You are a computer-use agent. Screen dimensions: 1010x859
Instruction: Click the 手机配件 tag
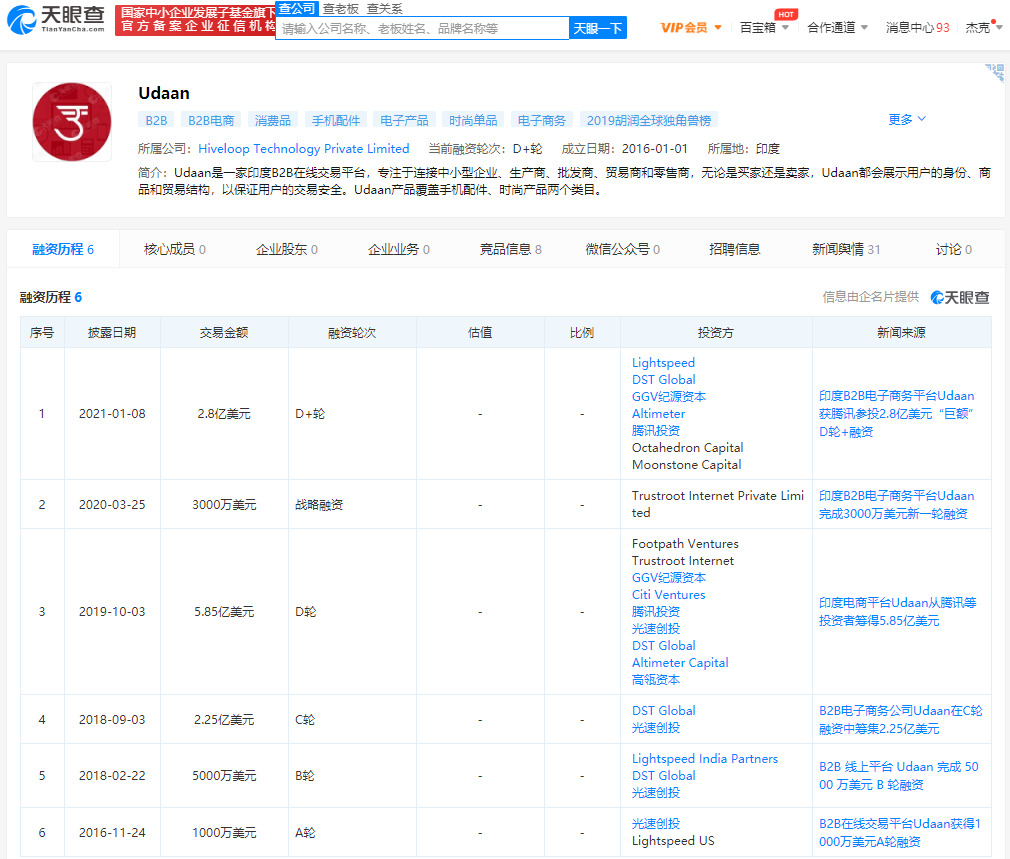(x=336, y=120)
